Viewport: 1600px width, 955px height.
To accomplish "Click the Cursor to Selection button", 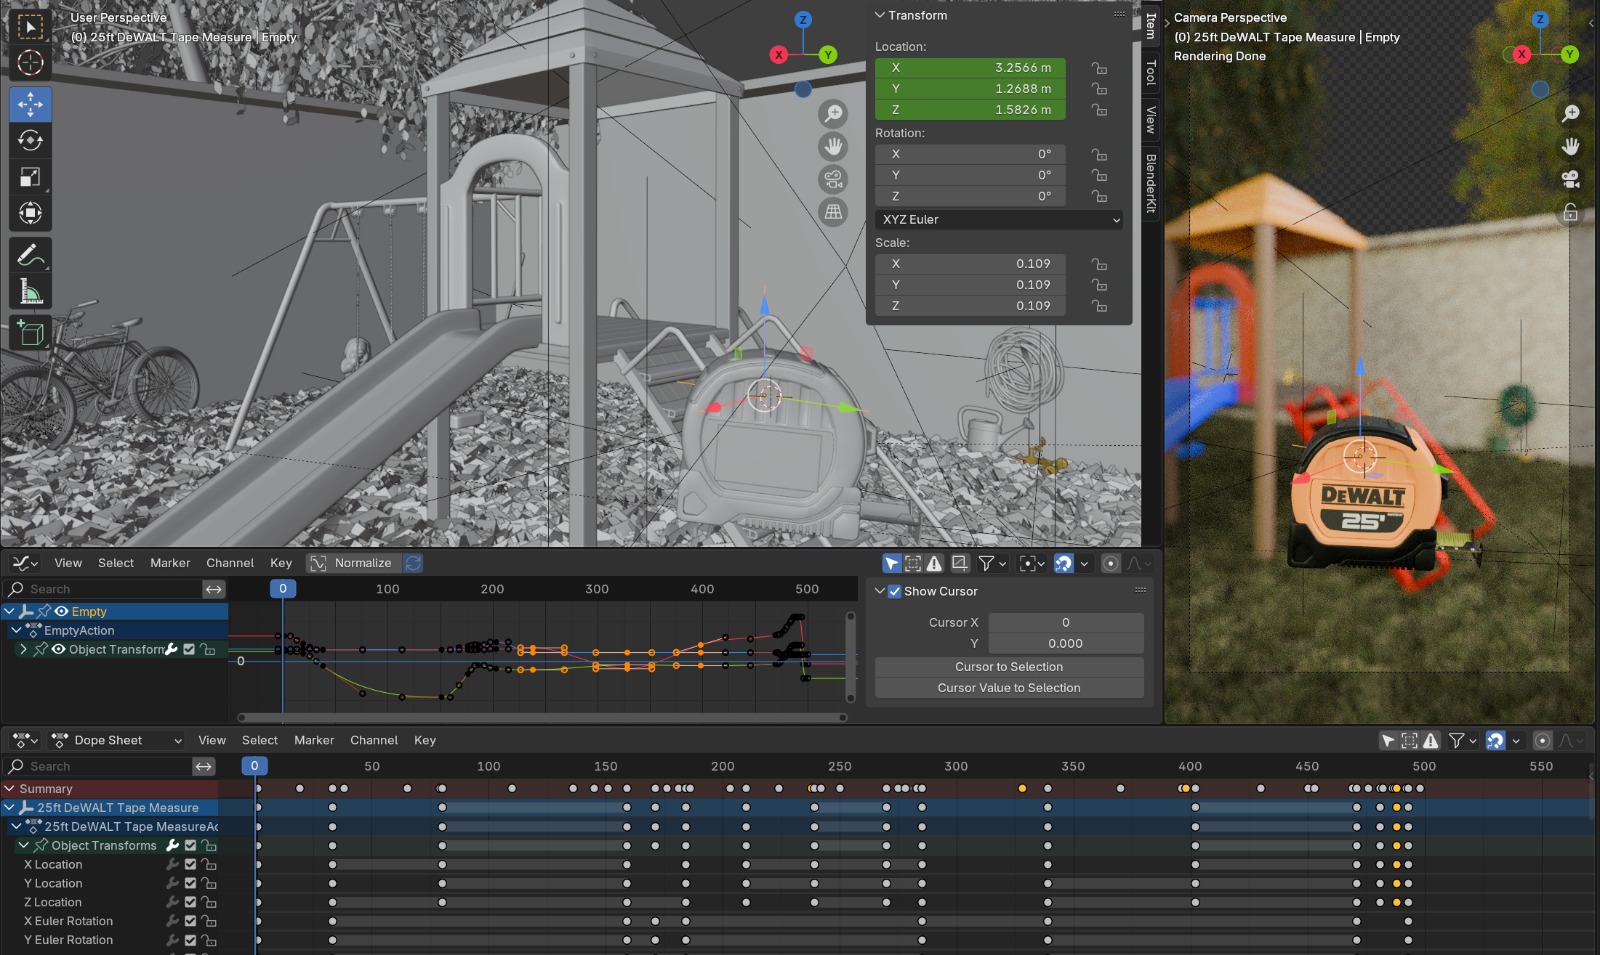I will (x=1009, y=666).
